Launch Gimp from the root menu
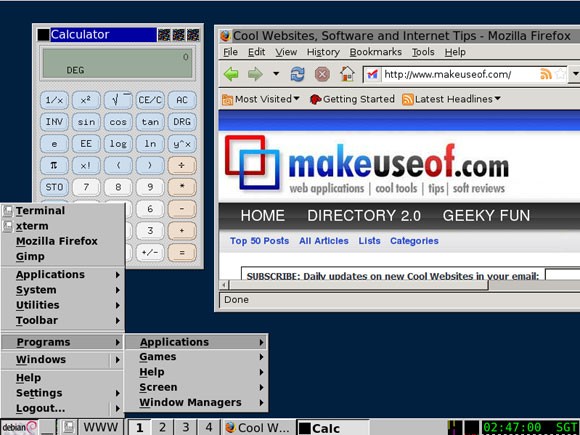580x435 pixels. coord(63,256)
